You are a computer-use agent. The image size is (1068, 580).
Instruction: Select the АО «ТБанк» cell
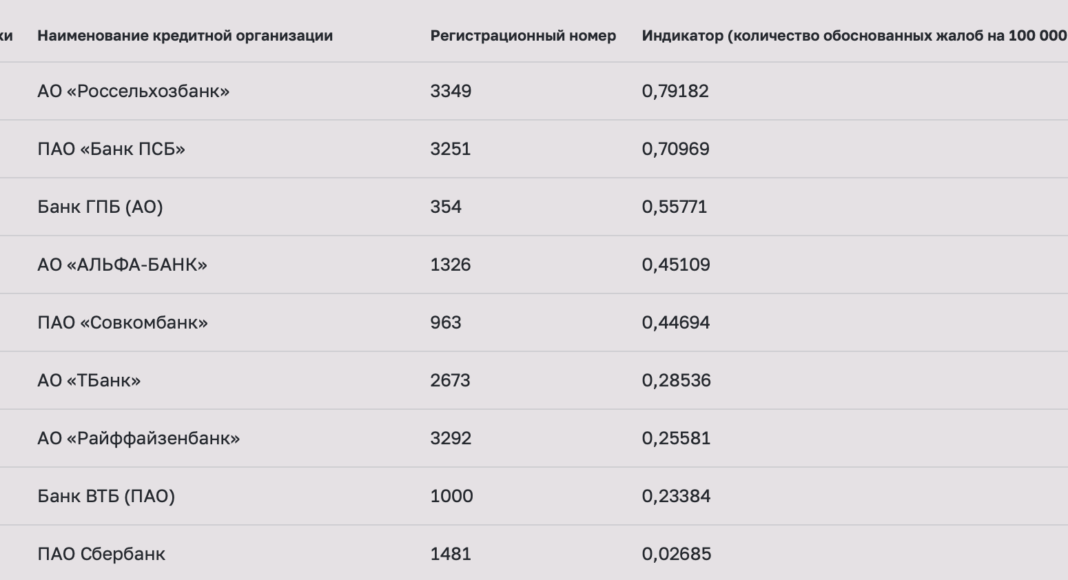[89, 381]
